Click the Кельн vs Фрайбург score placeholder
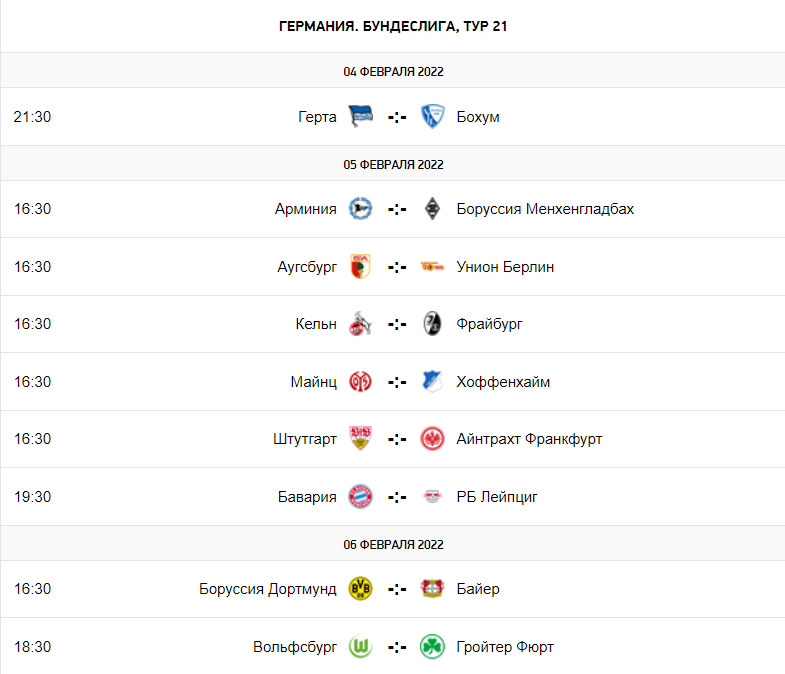This screenshot has height=674, width=785. (397, 324)
